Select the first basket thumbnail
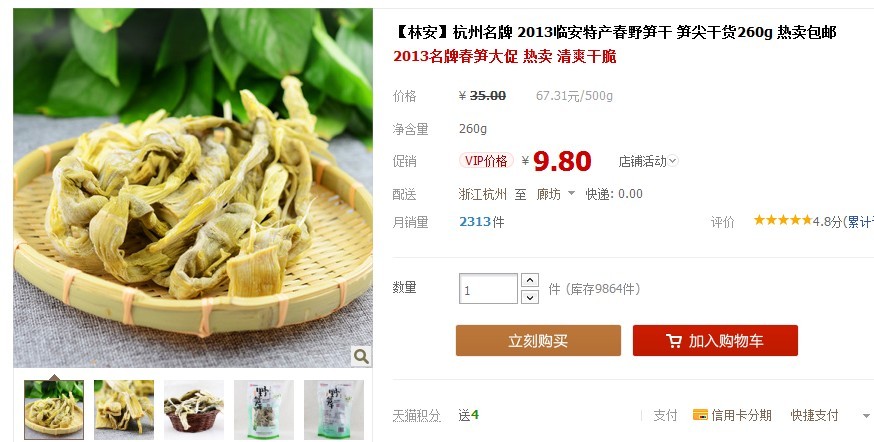 point(54,410)
